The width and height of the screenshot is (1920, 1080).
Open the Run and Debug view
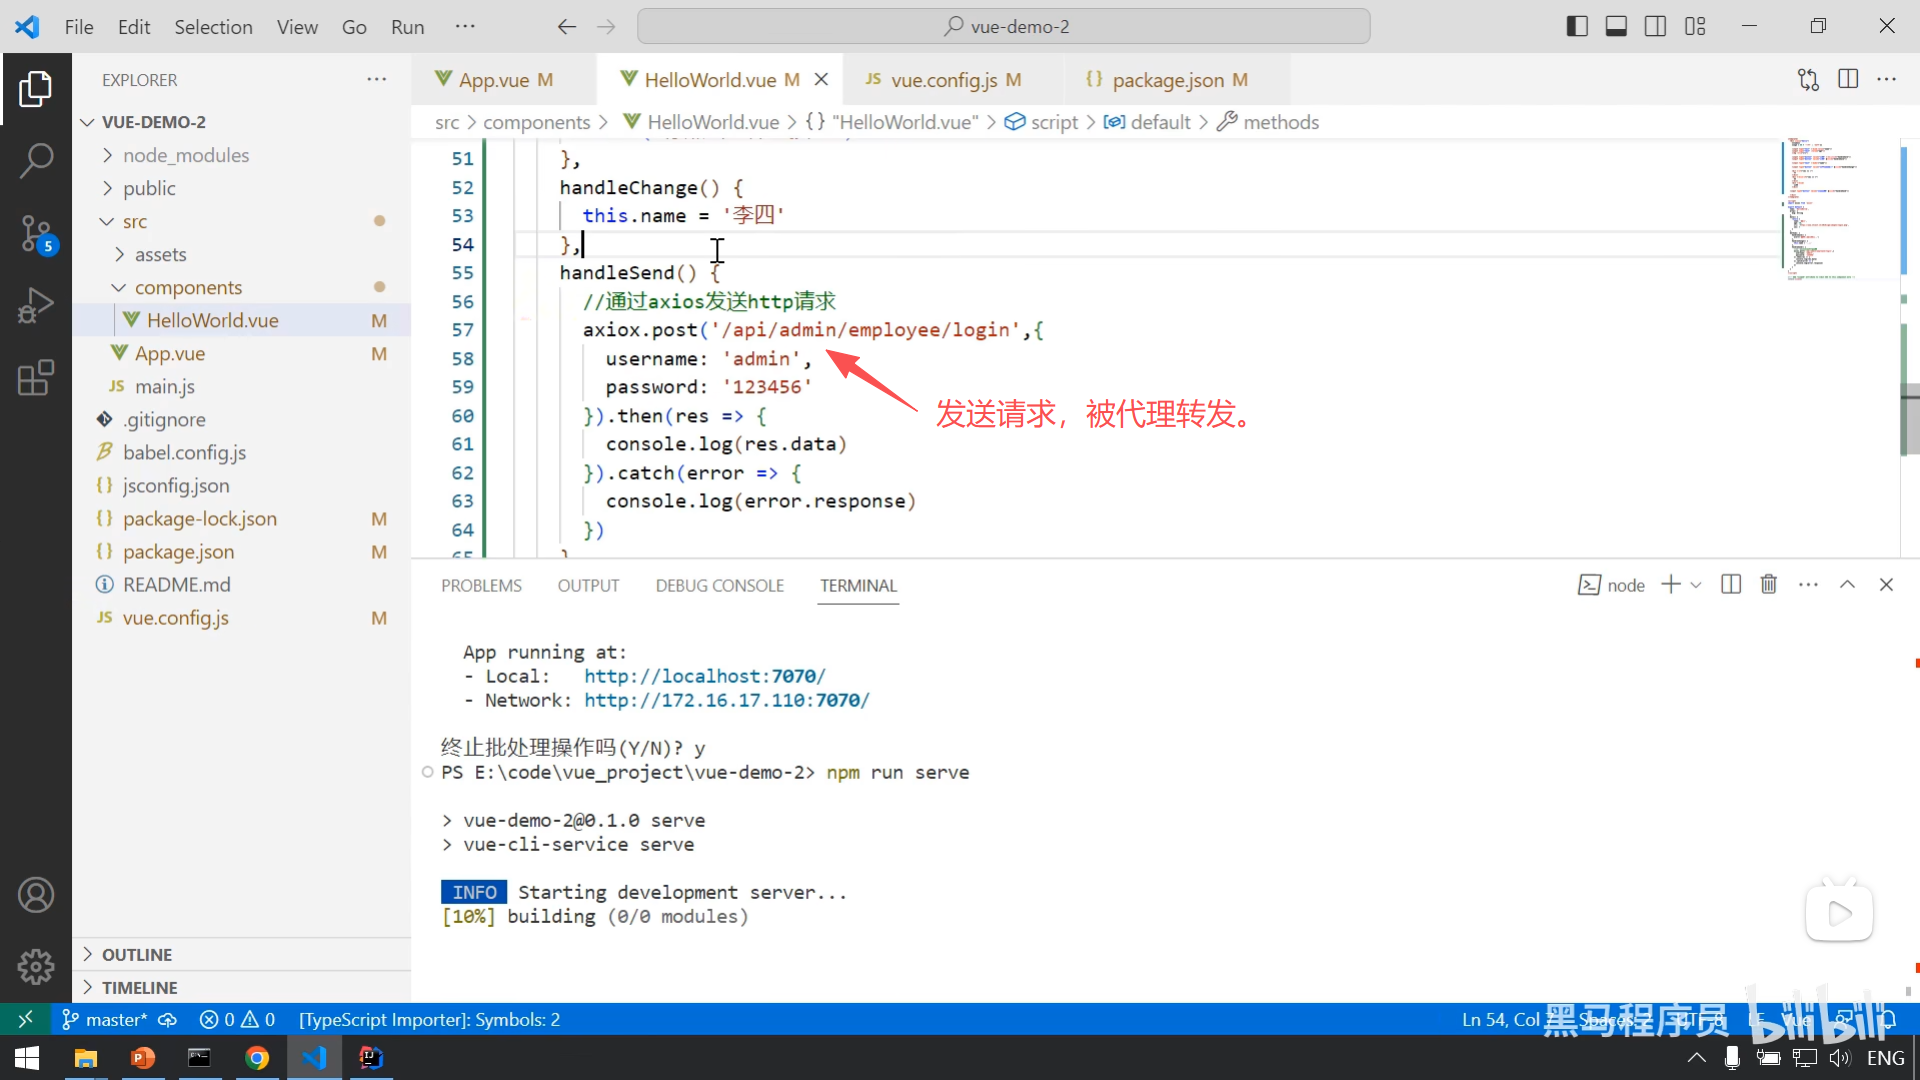[x=36, y=305]
